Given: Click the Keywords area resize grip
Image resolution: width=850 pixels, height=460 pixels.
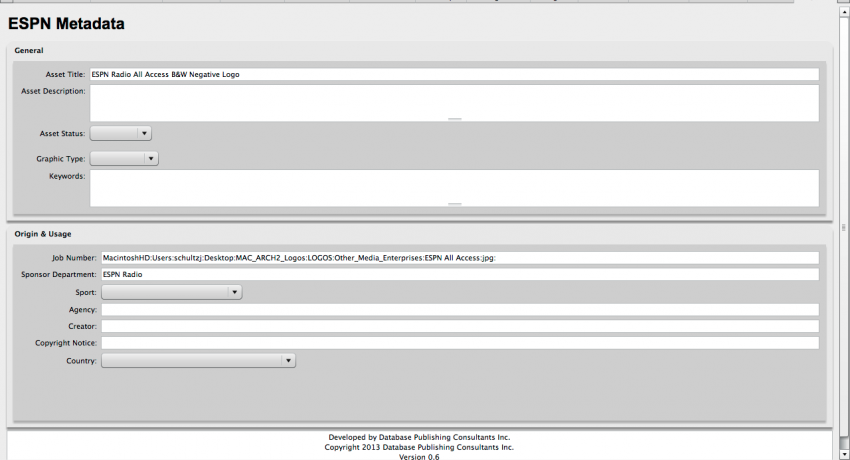Looking at the screenshot, I should (x=455, y=204).
